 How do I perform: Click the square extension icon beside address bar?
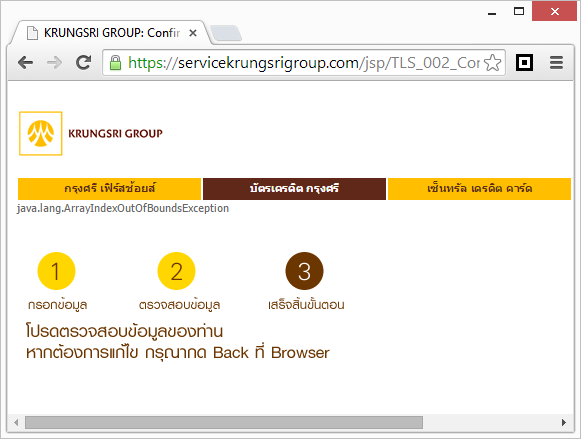524,62
